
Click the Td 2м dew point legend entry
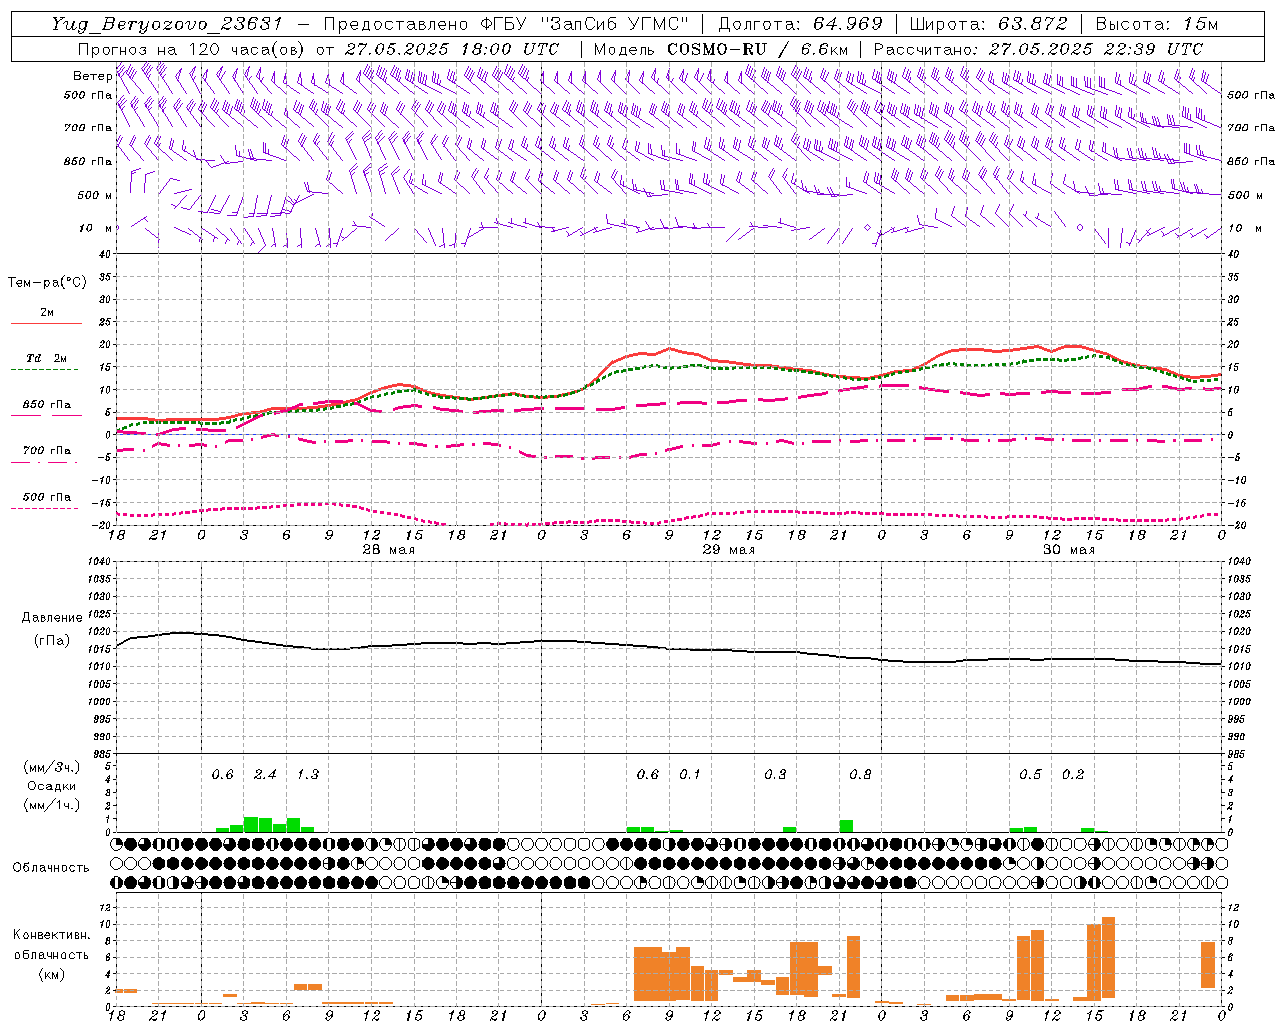[47, 358]
